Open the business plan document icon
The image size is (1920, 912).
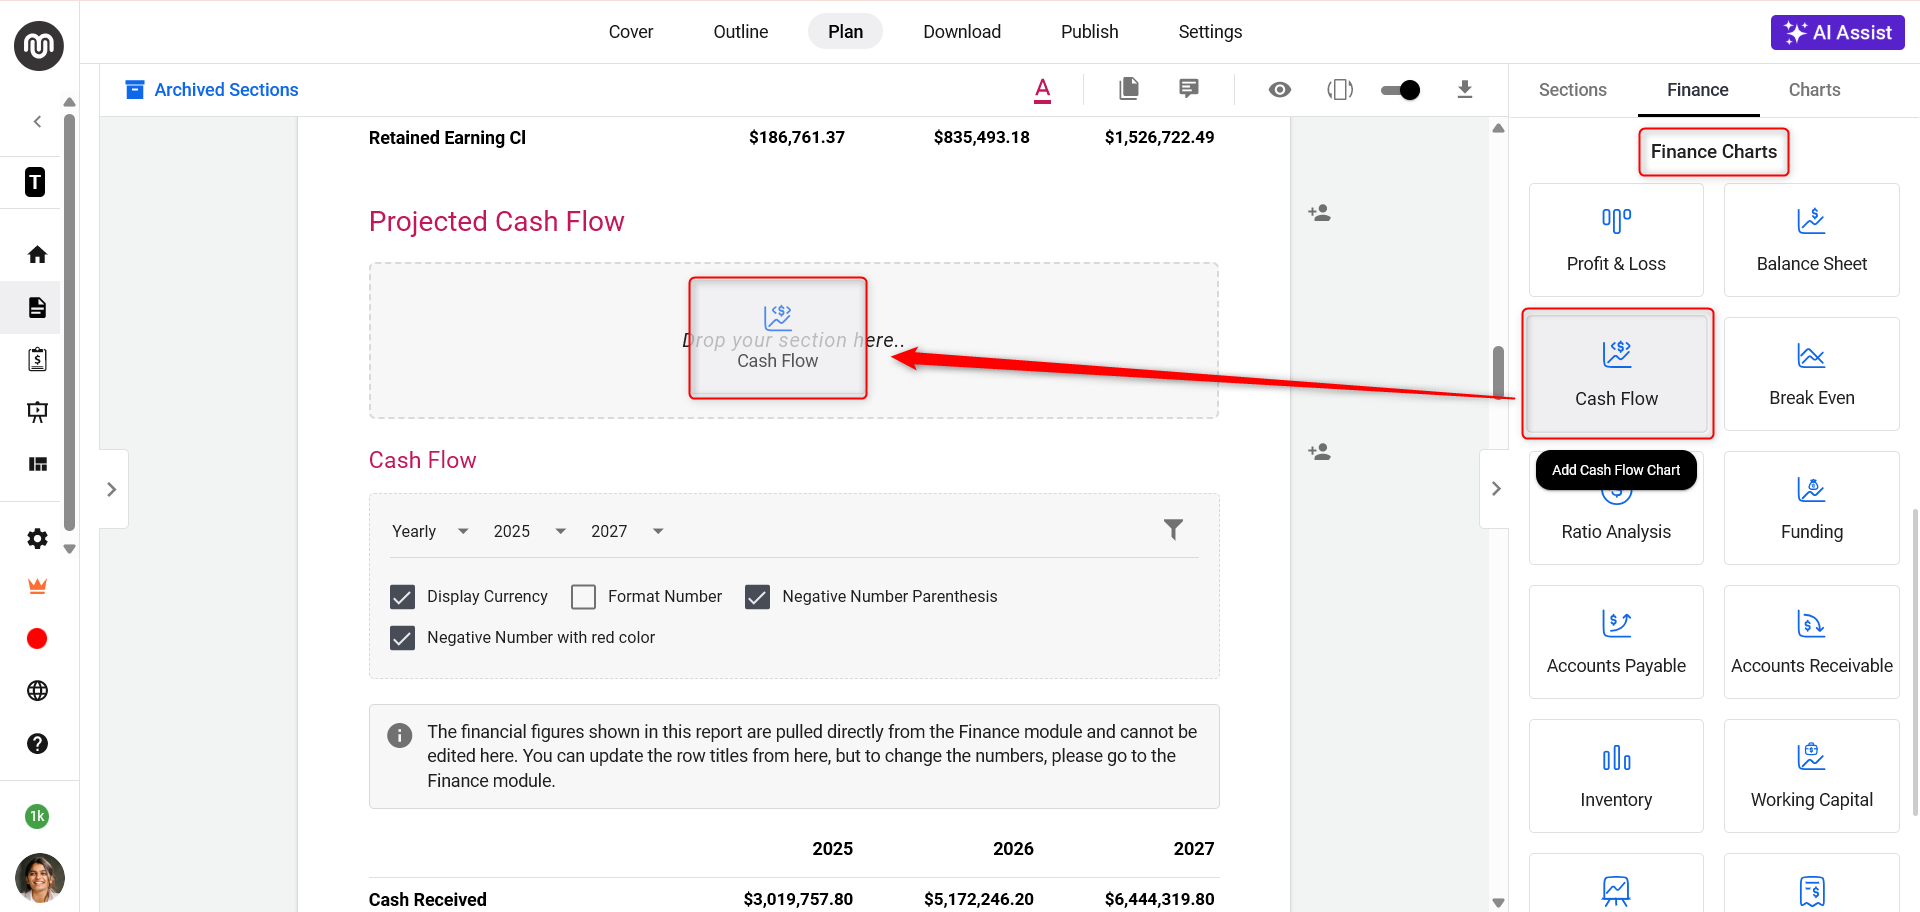pyautogui.click(x=37, y=307)
